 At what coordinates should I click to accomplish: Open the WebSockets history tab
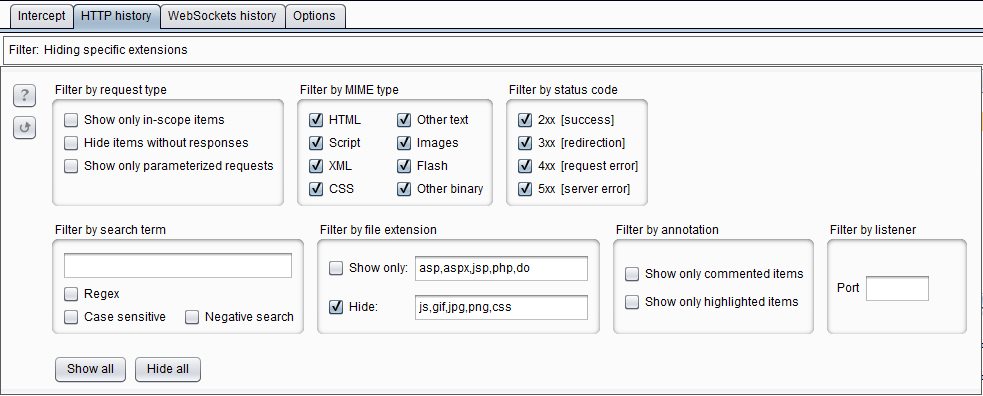tap(222, 16)
